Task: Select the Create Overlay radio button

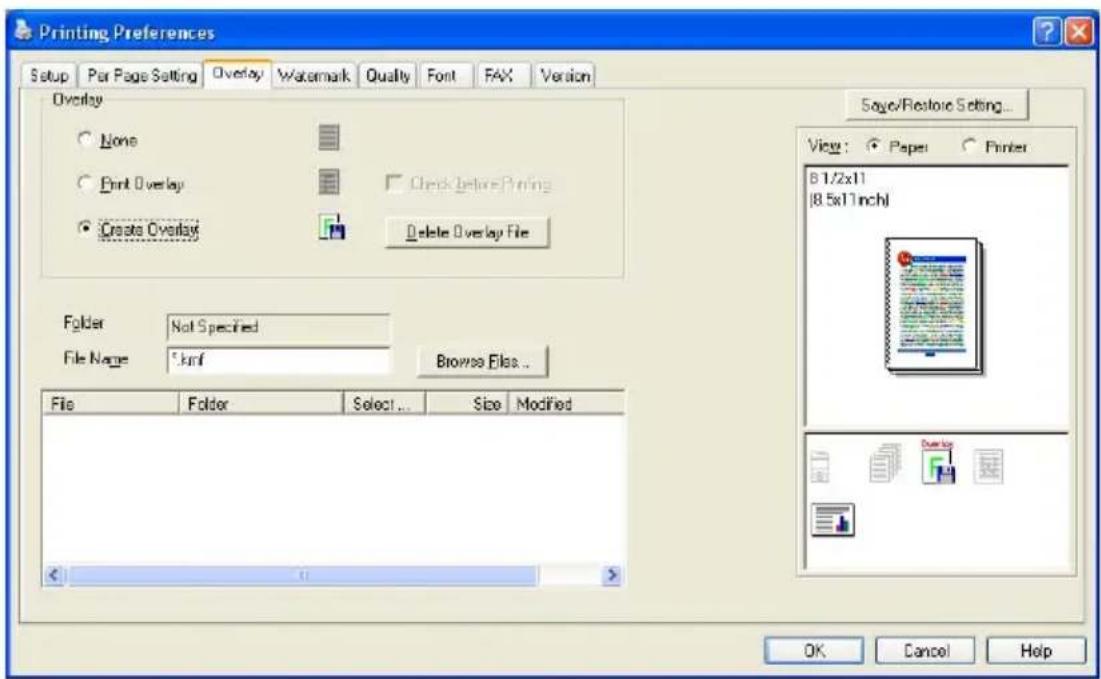Action: click(85, 229)
